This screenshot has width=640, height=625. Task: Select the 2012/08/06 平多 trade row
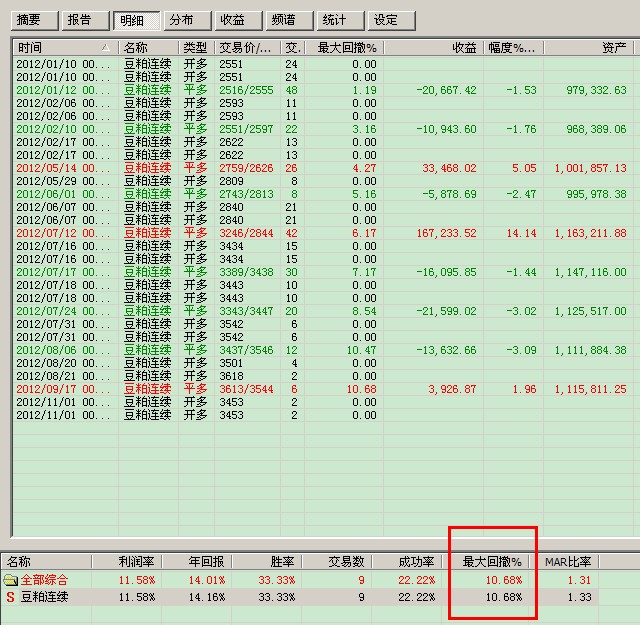click(321, 350)
